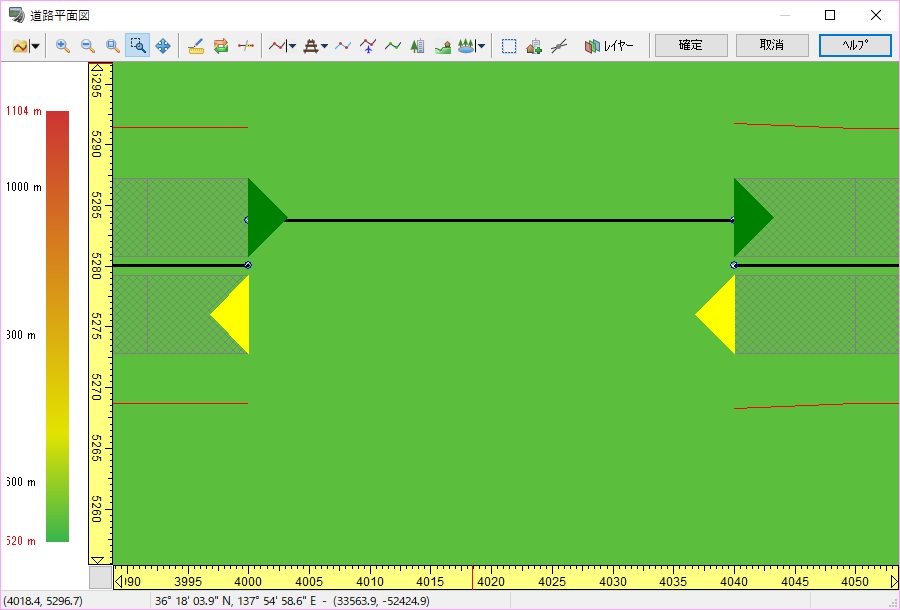The image size is (900, 610).
Task: Click the add building with plus icon
Action: pyautogui.click(x=534, y=46)
